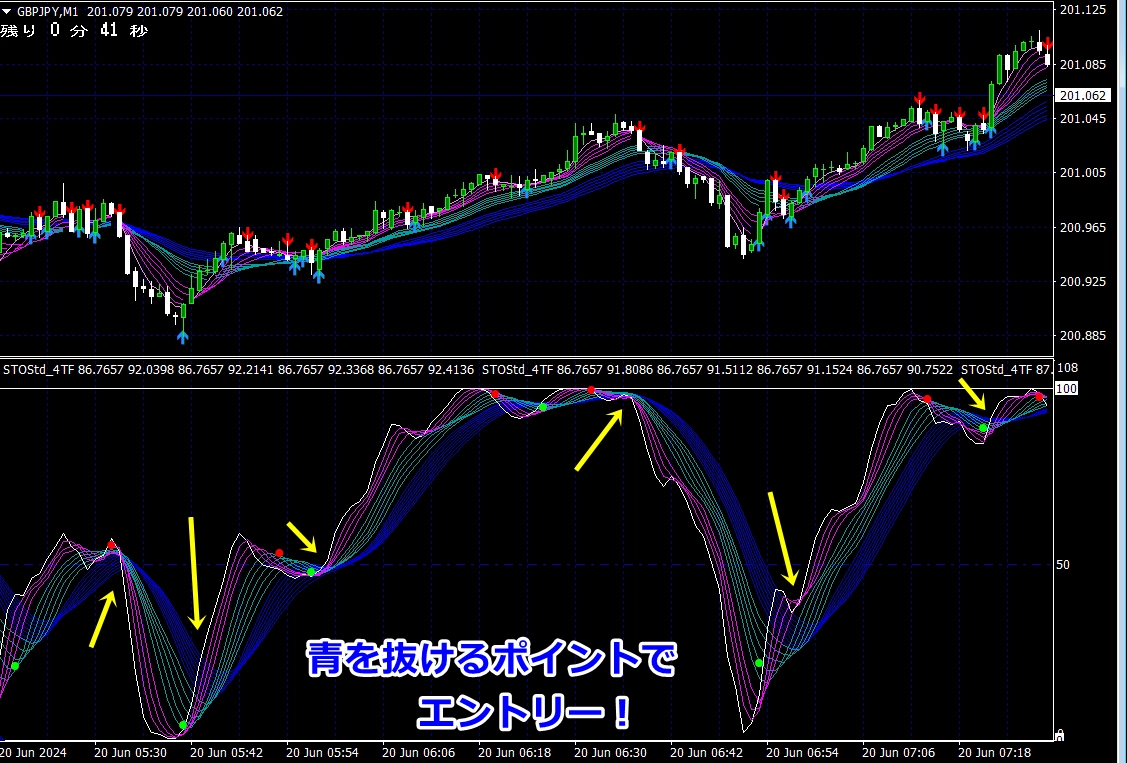Select the 青を抜けるポイントで caption text
Image resolution: width=1127 pixels, height=763 pixels.
[x=491, y=661]
